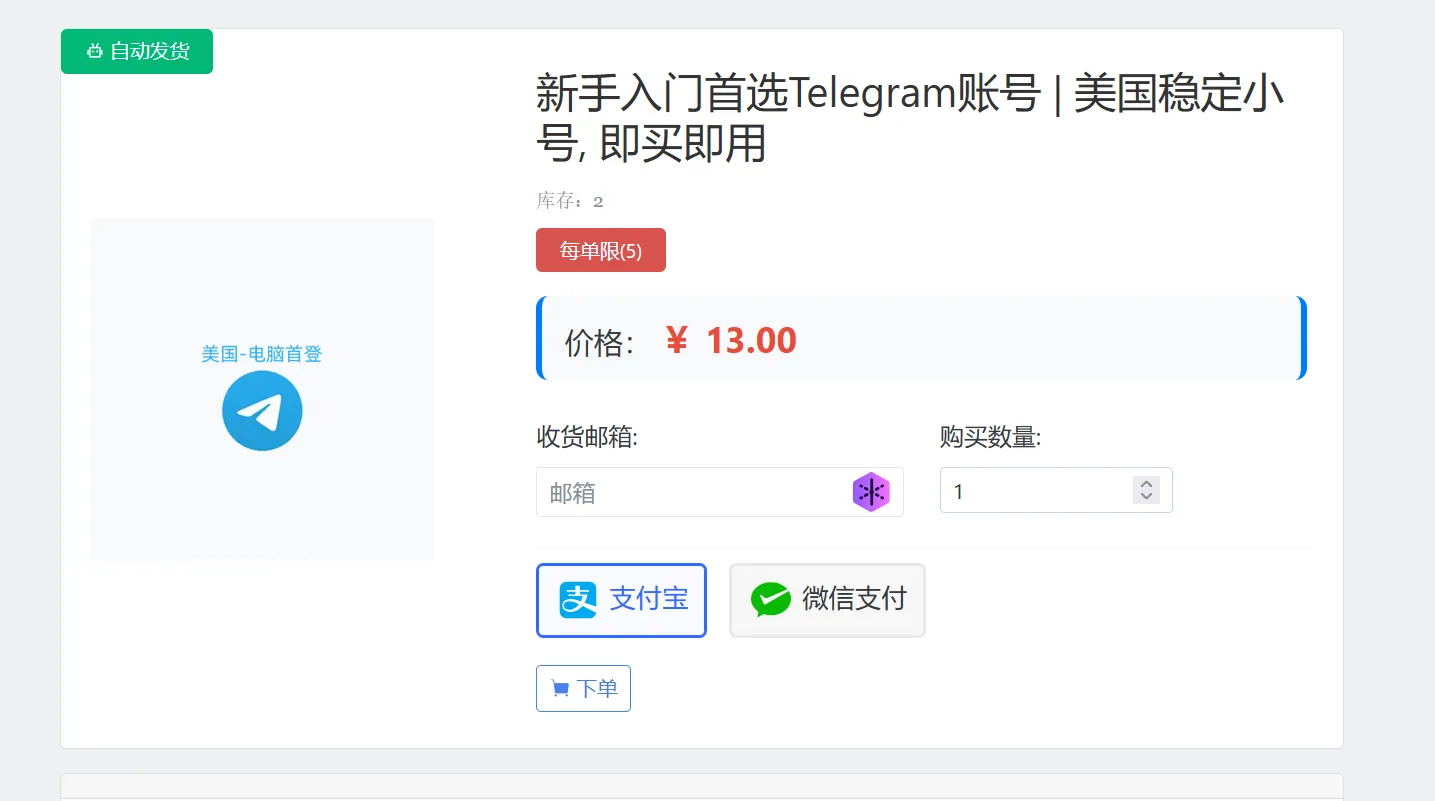Click the 库存 stock count text
The image size is (1435, 801).
pos(570,201)
